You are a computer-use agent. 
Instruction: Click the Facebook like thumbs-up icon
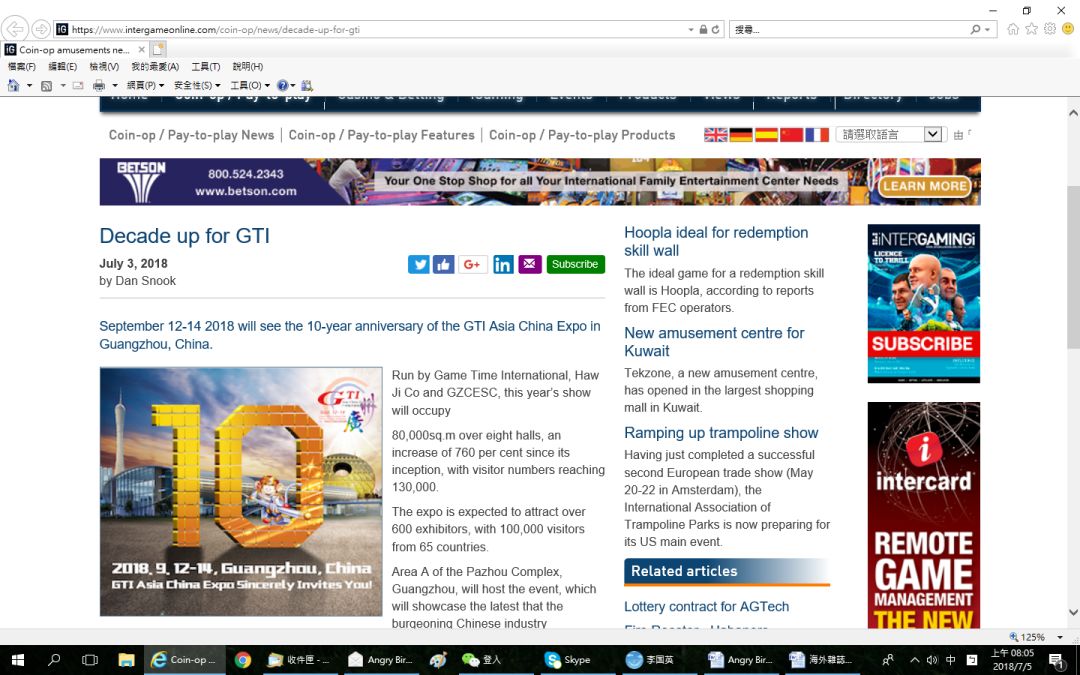[444, 264]
